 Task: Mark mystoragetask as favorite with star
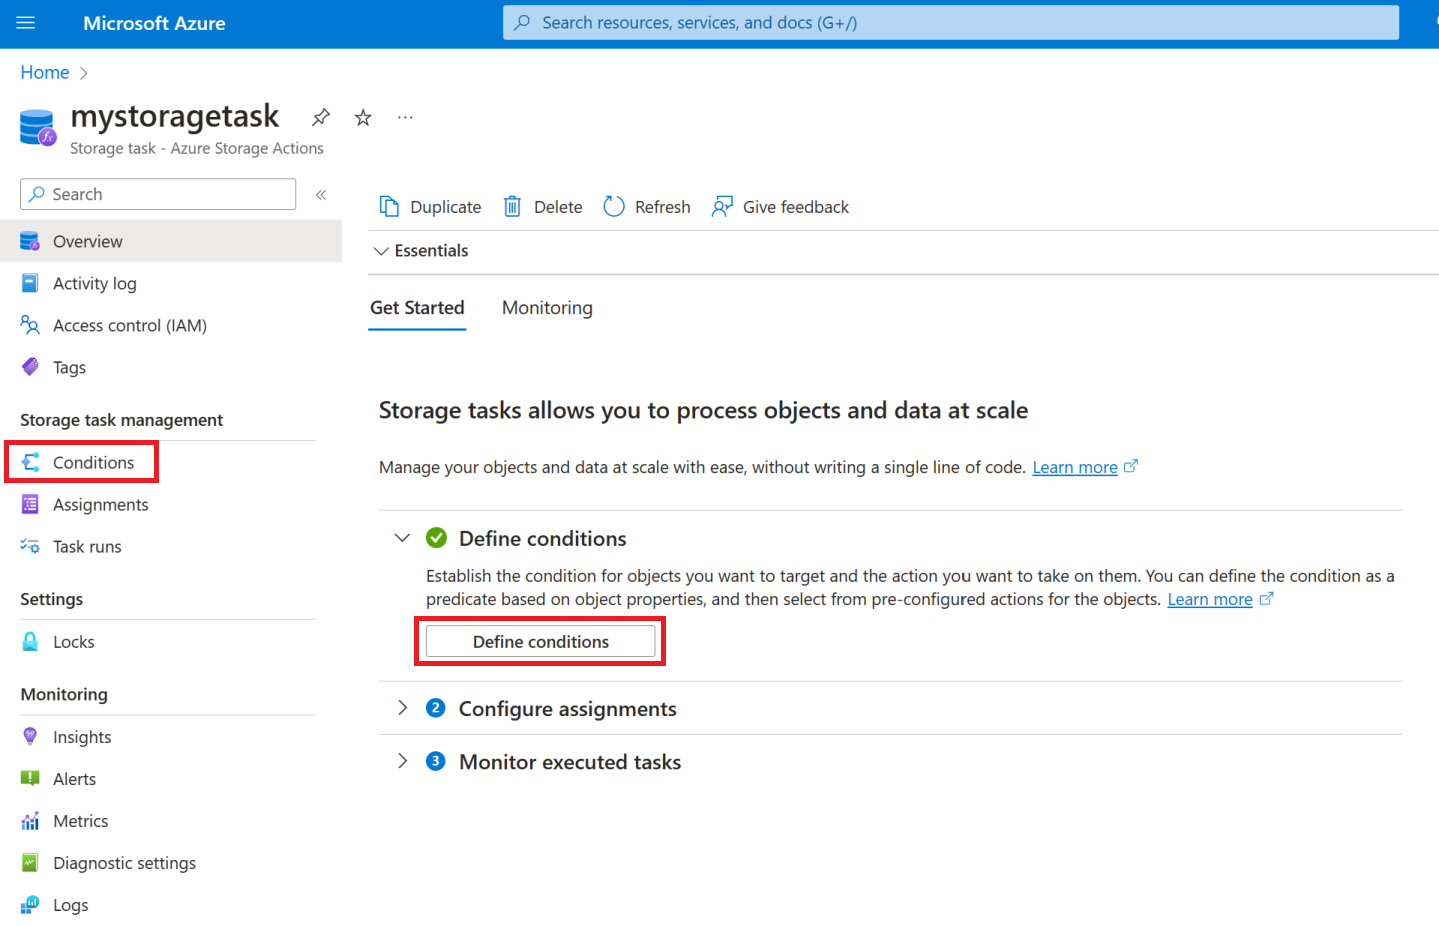[x=363, y=117]
